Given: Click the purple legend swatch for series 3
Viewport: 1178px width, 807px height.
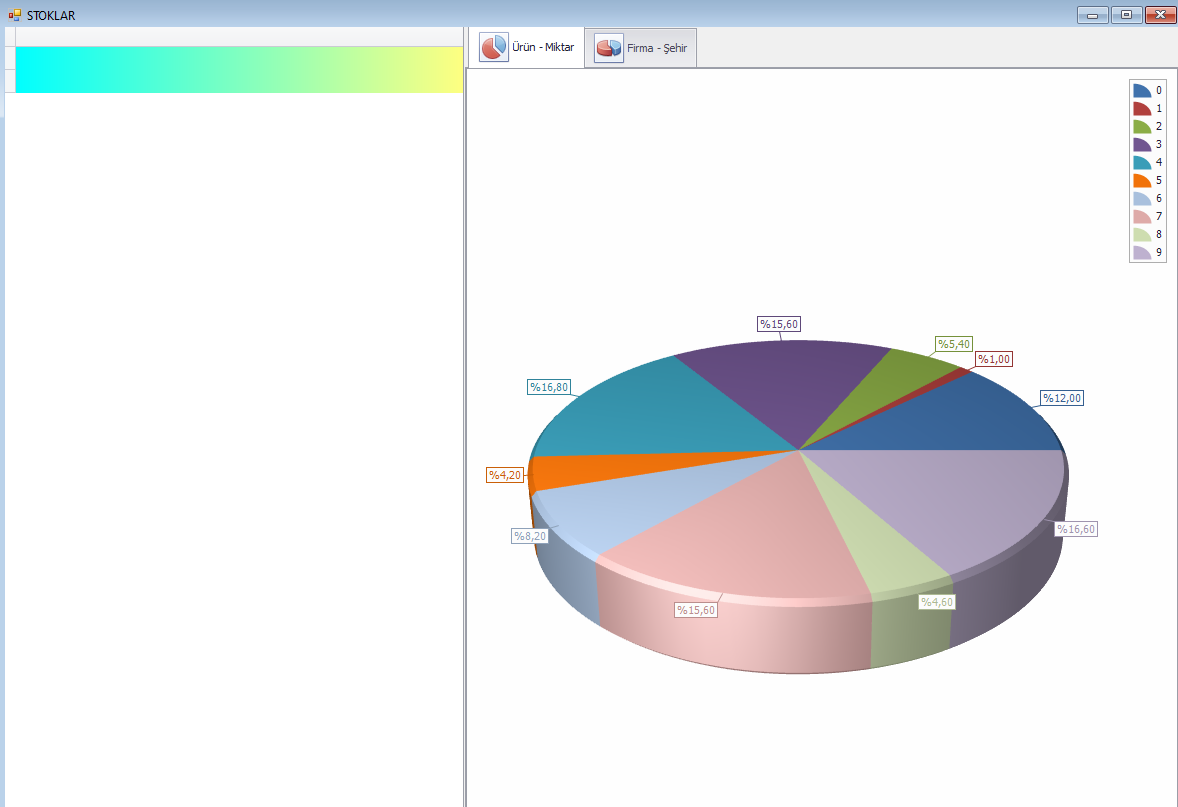Looking at the screenshot, I should pos(1142,145).
